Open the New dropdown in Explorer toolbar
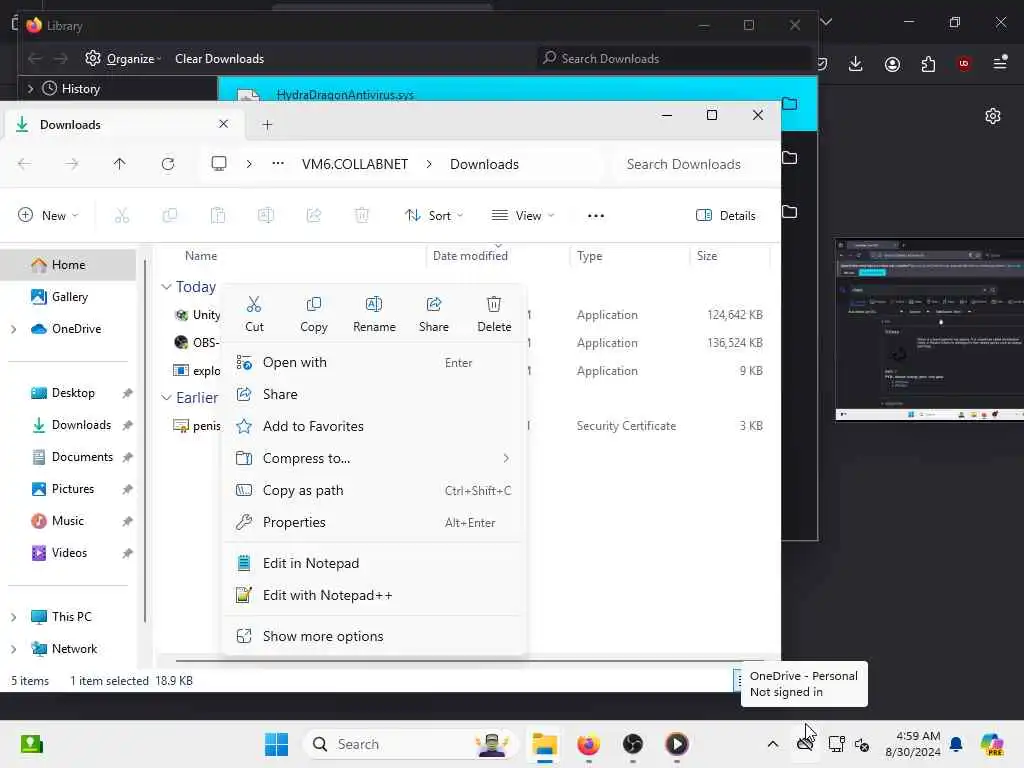The width and height of the screenshot is (1024, 768). (x=48, y=216)
